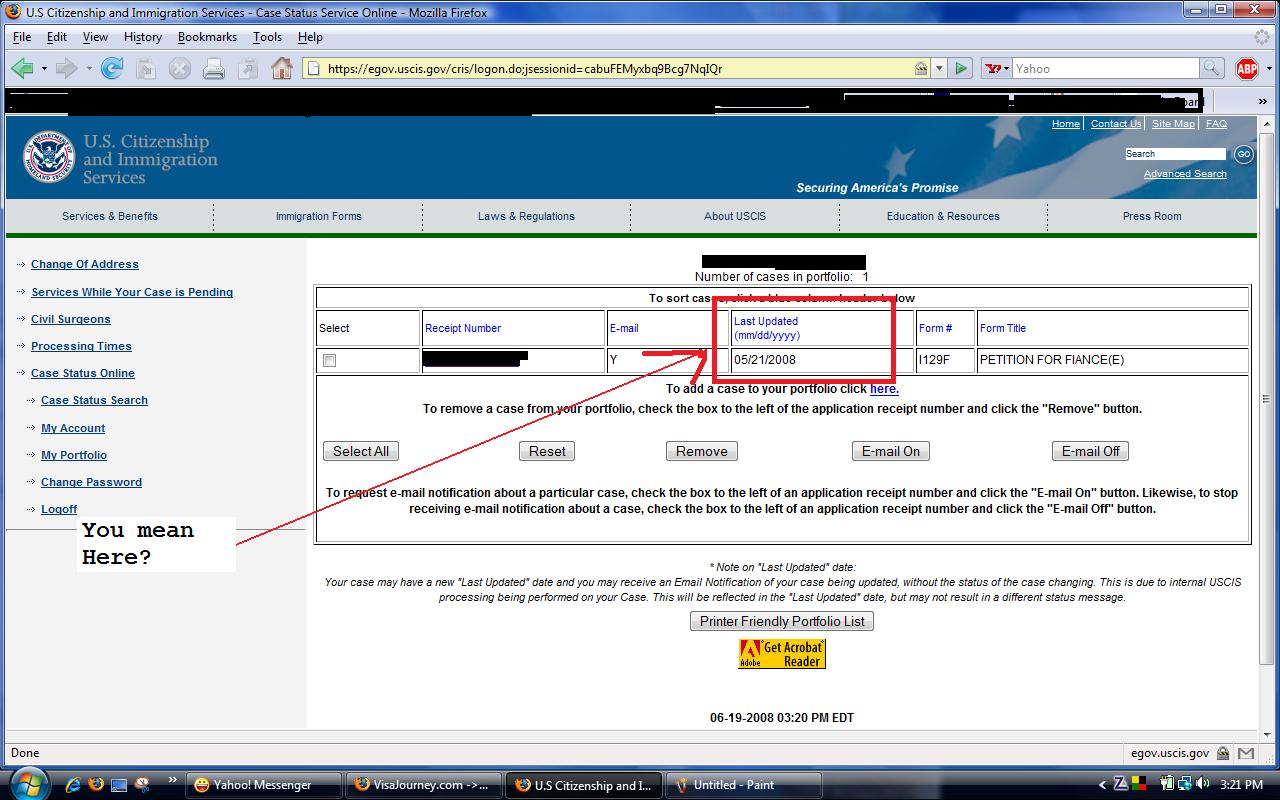Open Change Password link
1280x800 pixels.
(x=91, y=482)
